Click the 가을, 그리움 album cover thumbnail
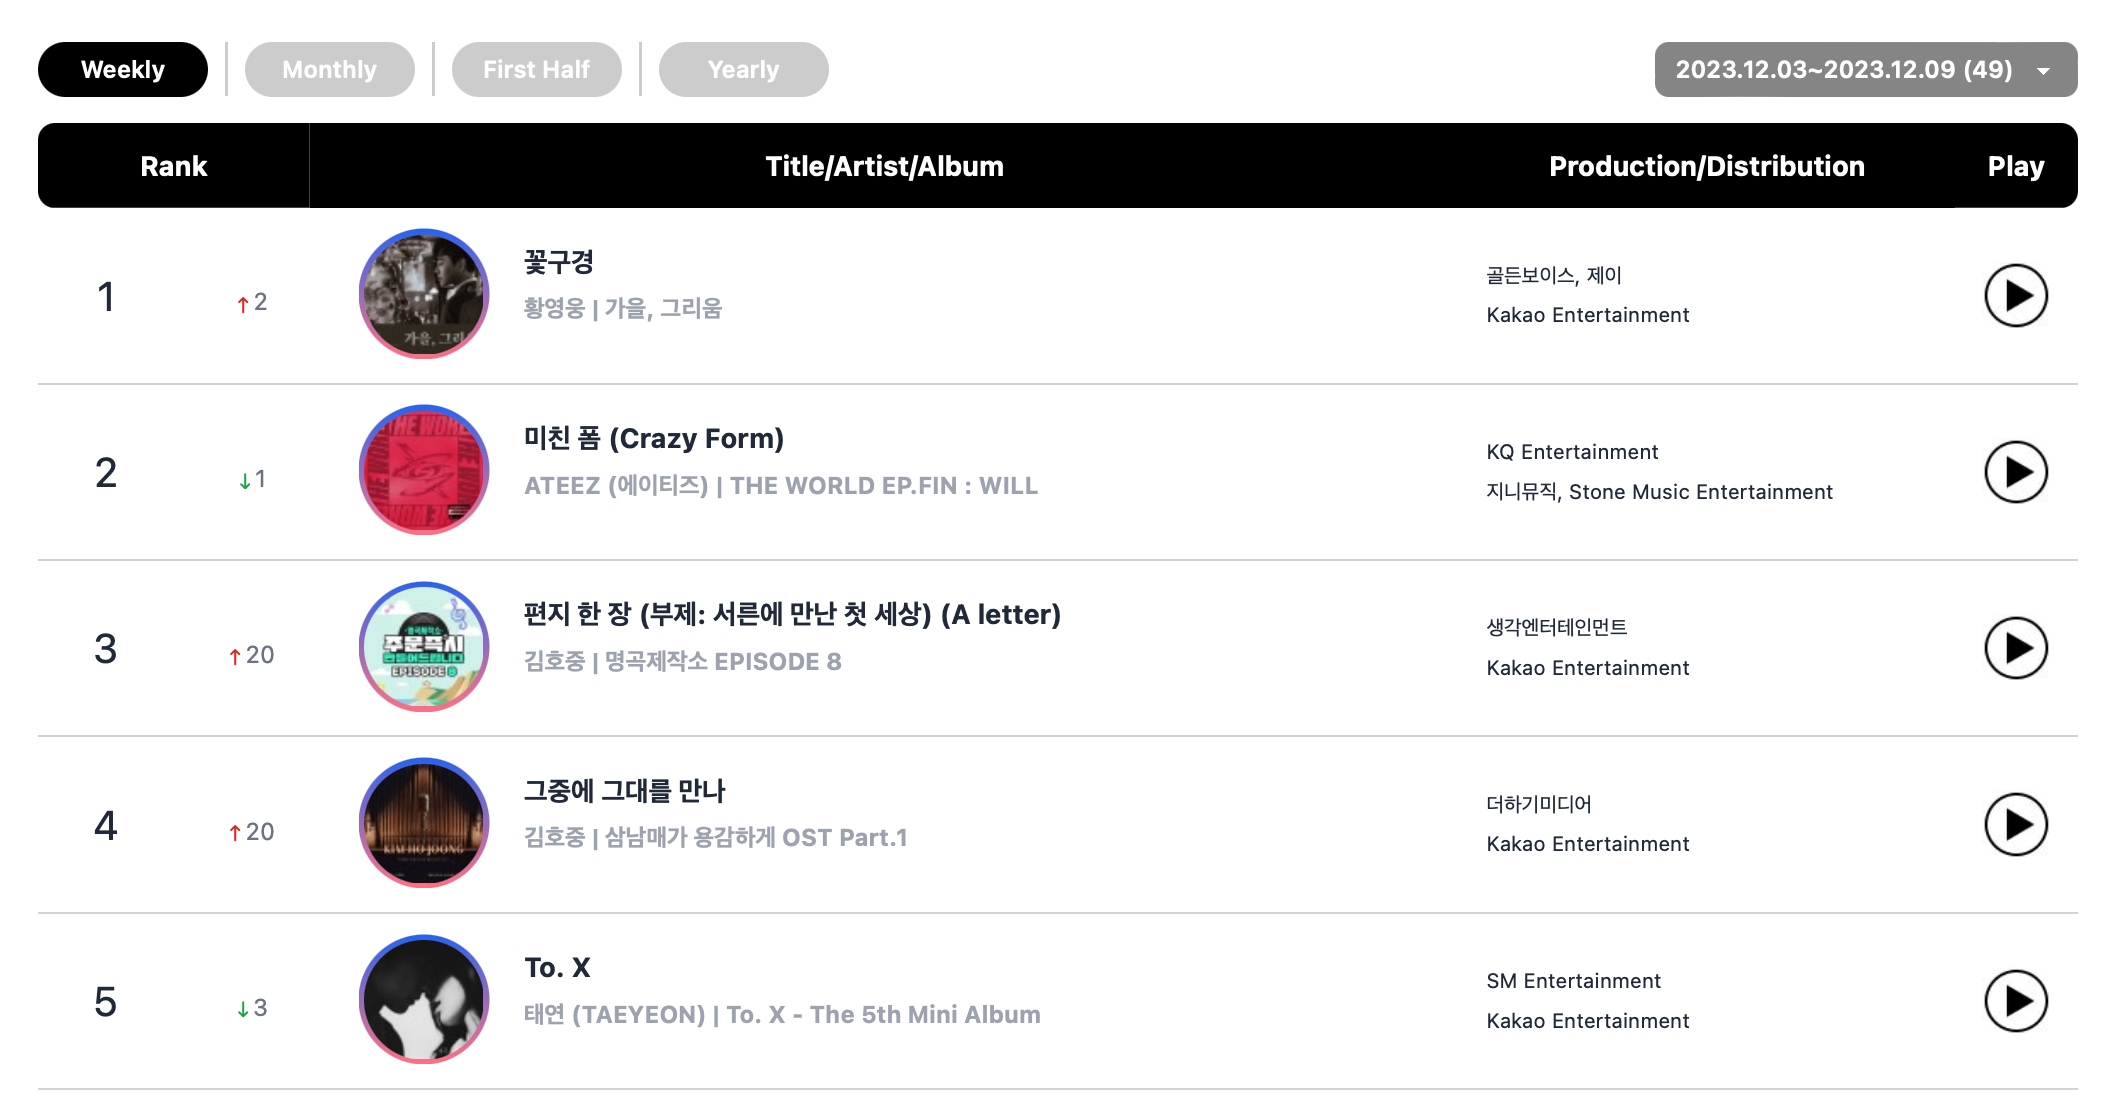 pyautogui.click(x=424, y=294)
